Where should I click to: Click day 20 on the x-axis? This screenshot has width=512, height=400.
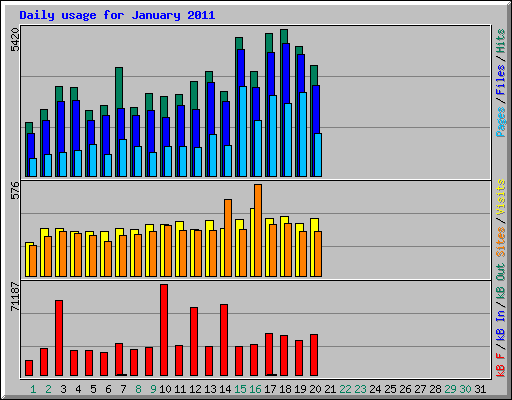point(315,389)
